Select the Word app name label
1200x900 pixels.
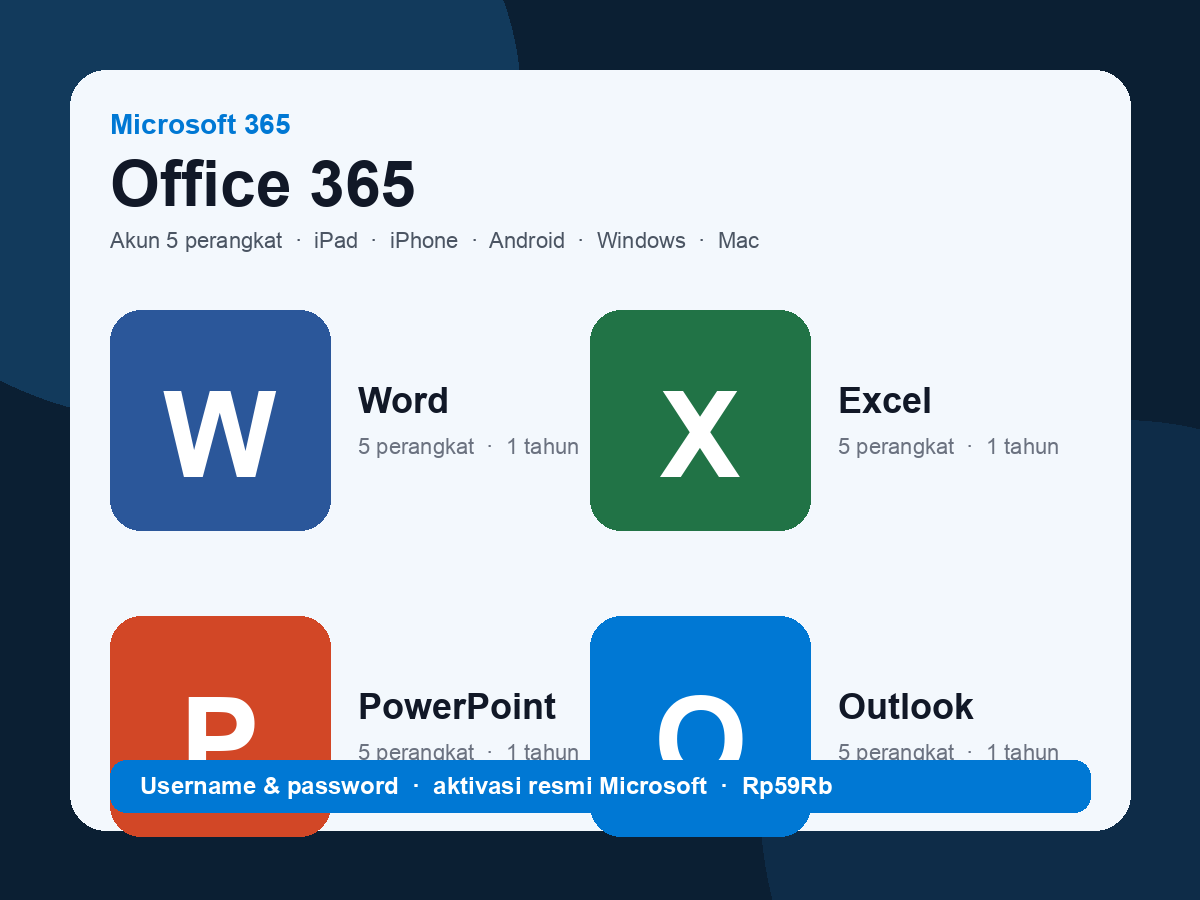(x=403, y=401)
